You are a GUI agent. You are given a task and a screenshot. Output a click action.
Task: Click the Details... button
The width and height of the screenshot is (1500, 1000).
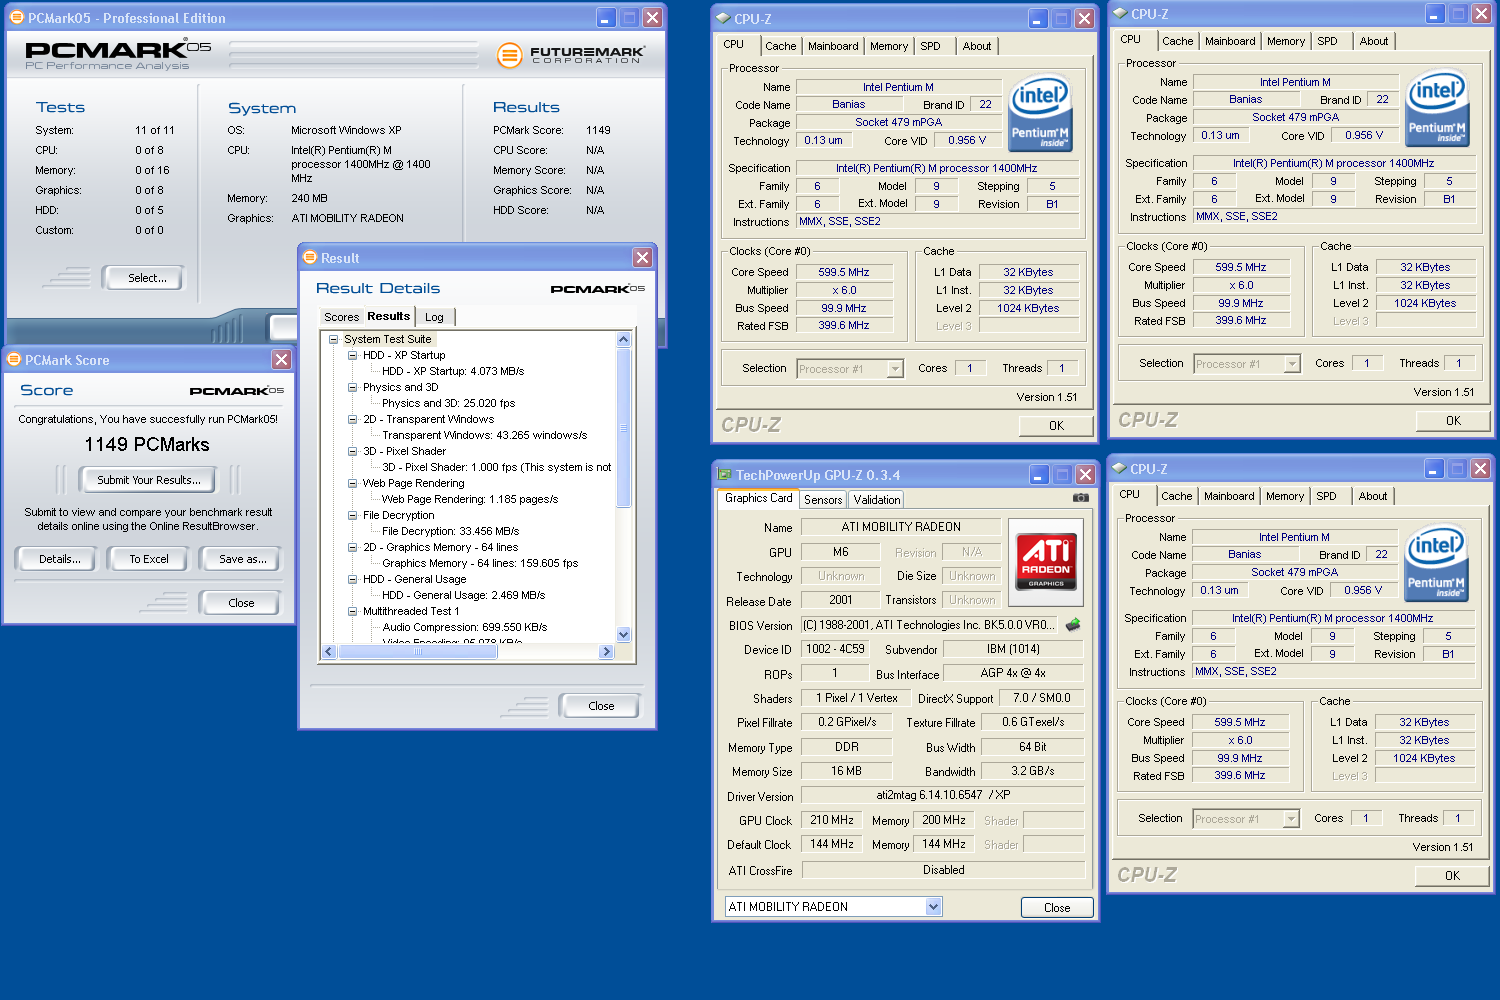[x=60, y=559]
